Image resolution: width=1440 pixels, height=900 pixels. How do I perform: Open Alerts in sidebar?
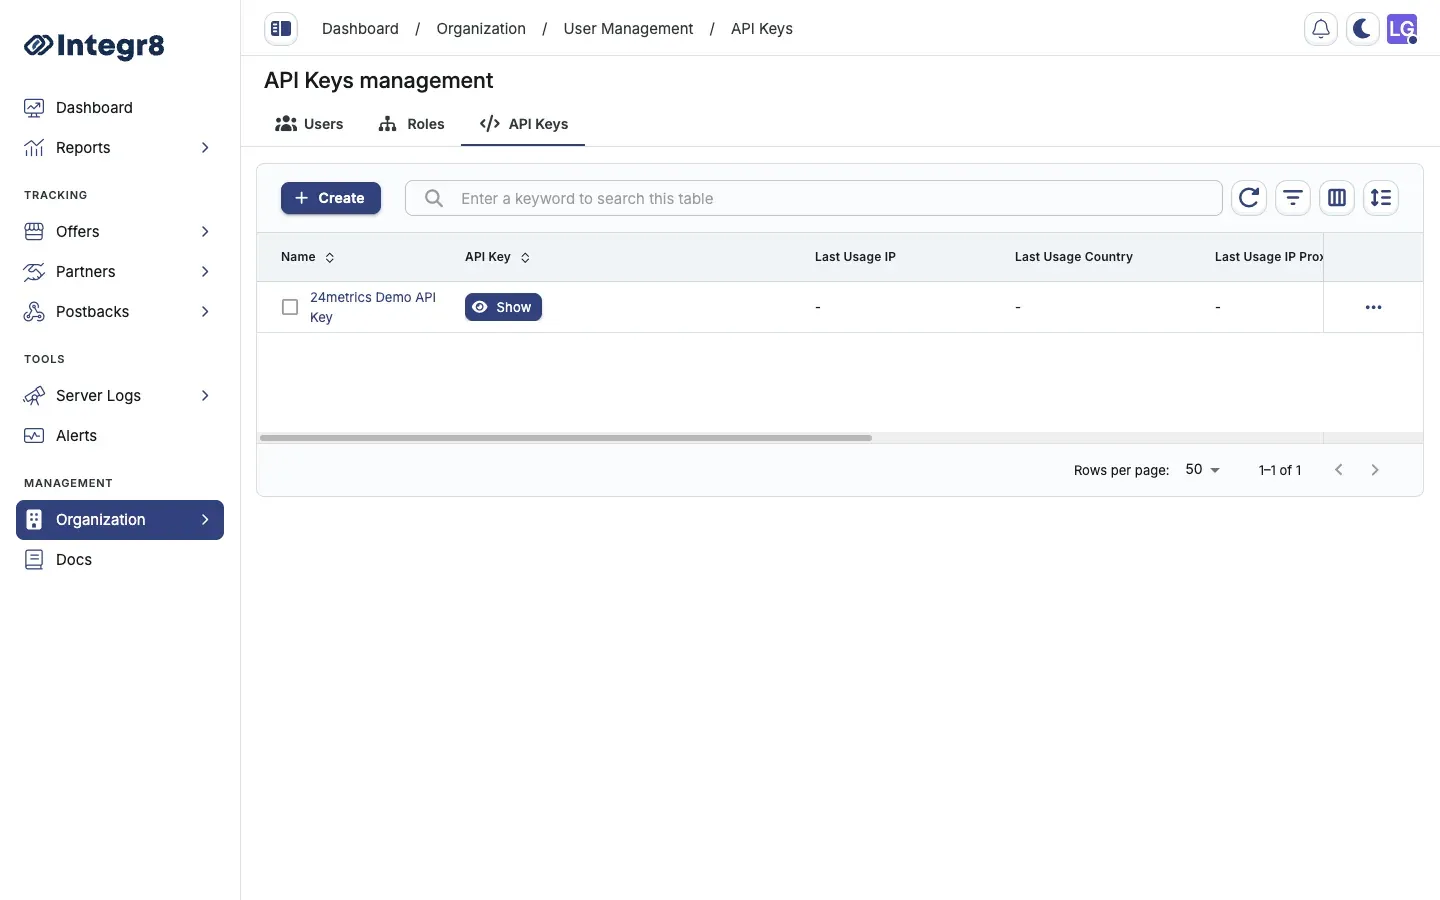click(120, 436)
